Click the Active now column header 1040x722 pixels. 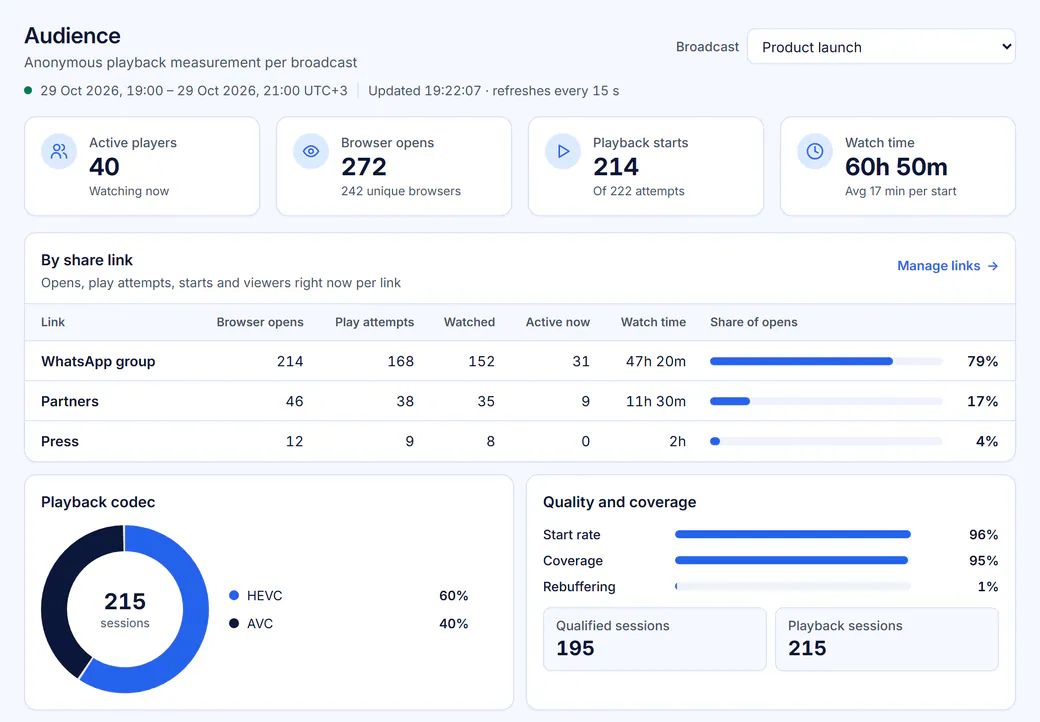pyautogui.click(x=557, y=322)
